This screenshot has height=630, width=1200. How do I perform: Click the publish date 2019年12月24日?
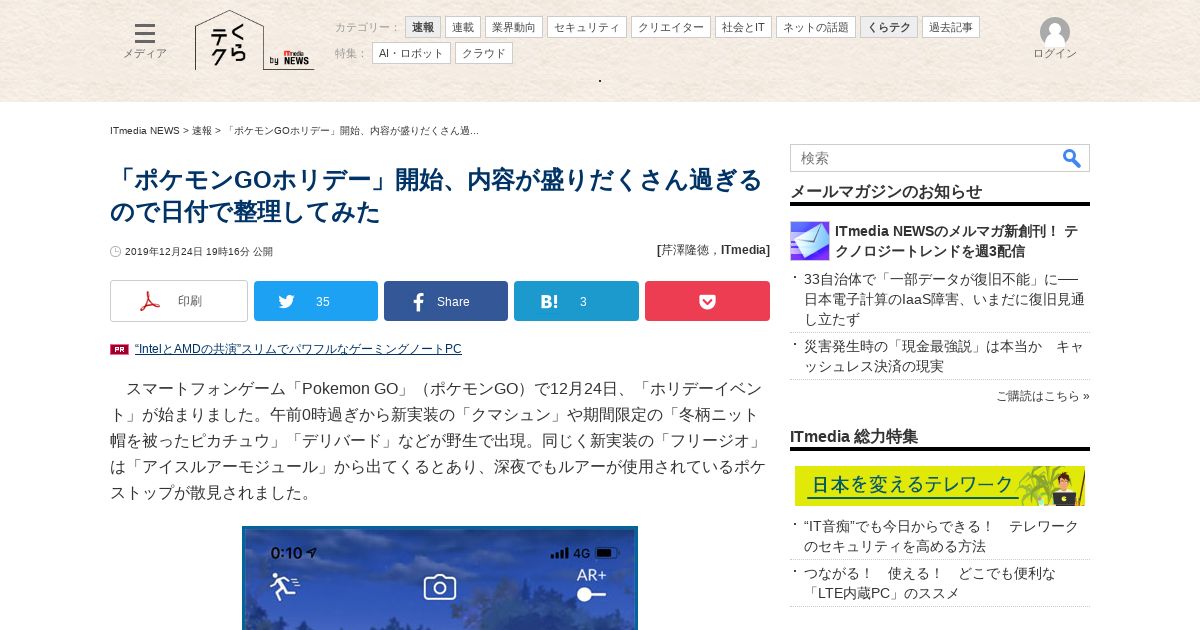(164, 252)
